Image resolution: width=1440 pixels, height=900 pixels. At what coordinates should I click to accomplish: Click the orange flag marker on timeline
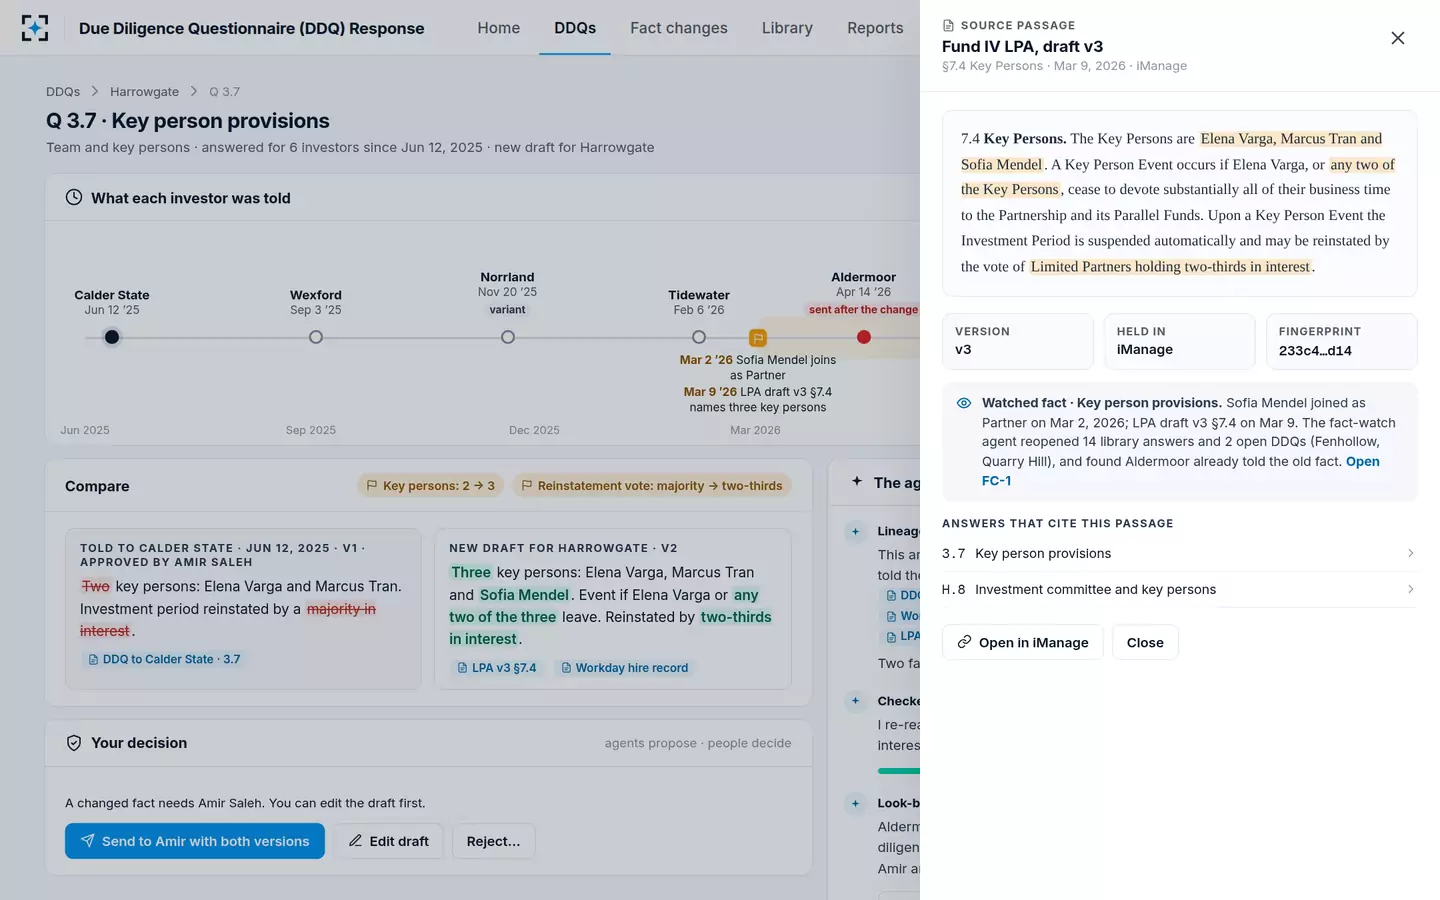click(758, 338)
